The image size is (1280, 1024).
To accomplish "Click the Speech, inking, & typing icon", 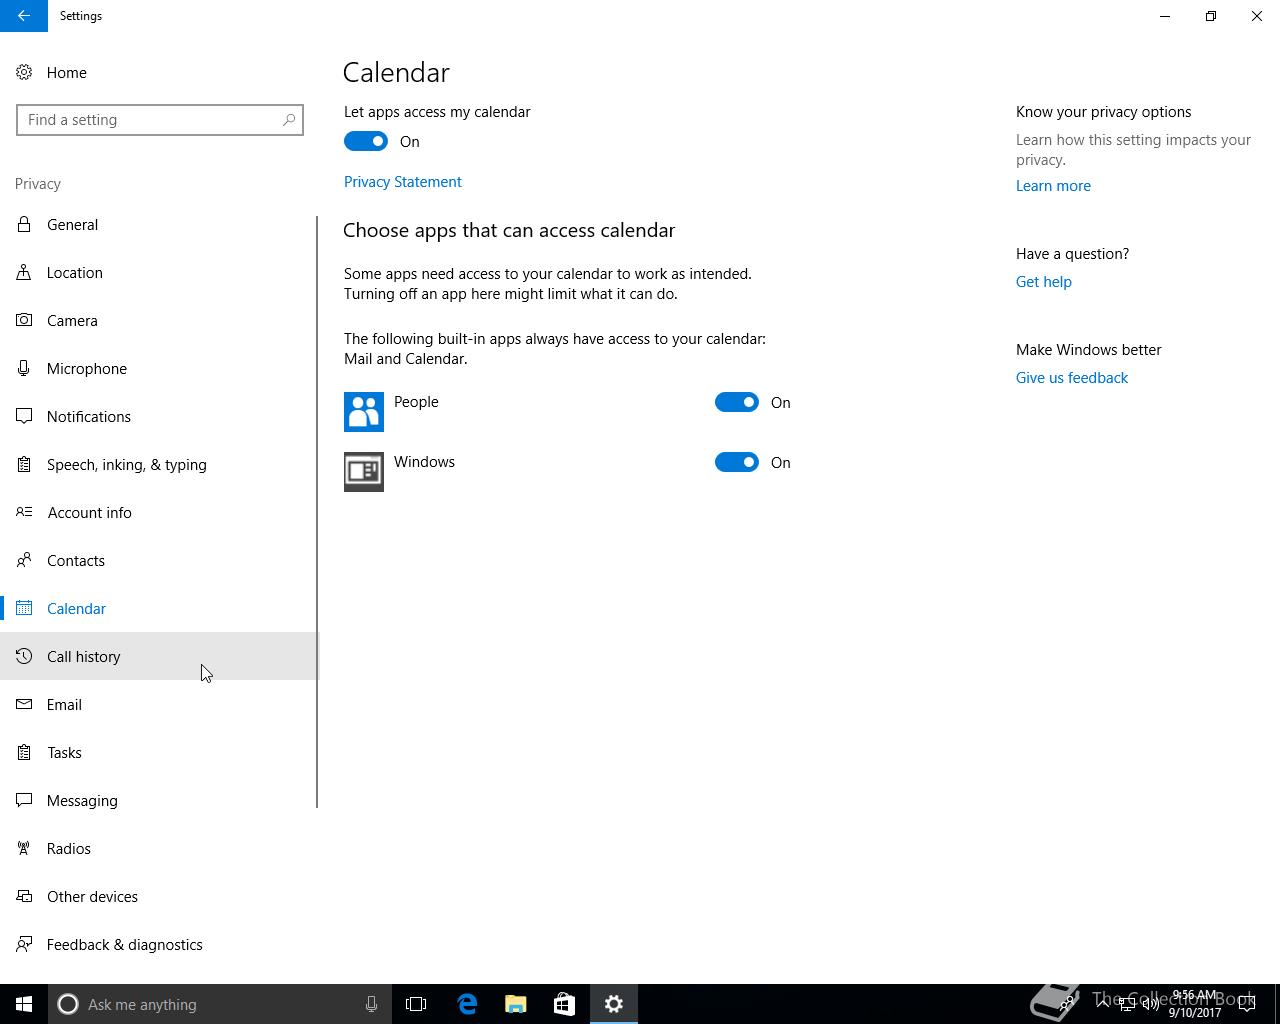I will [x=24, y=464].
